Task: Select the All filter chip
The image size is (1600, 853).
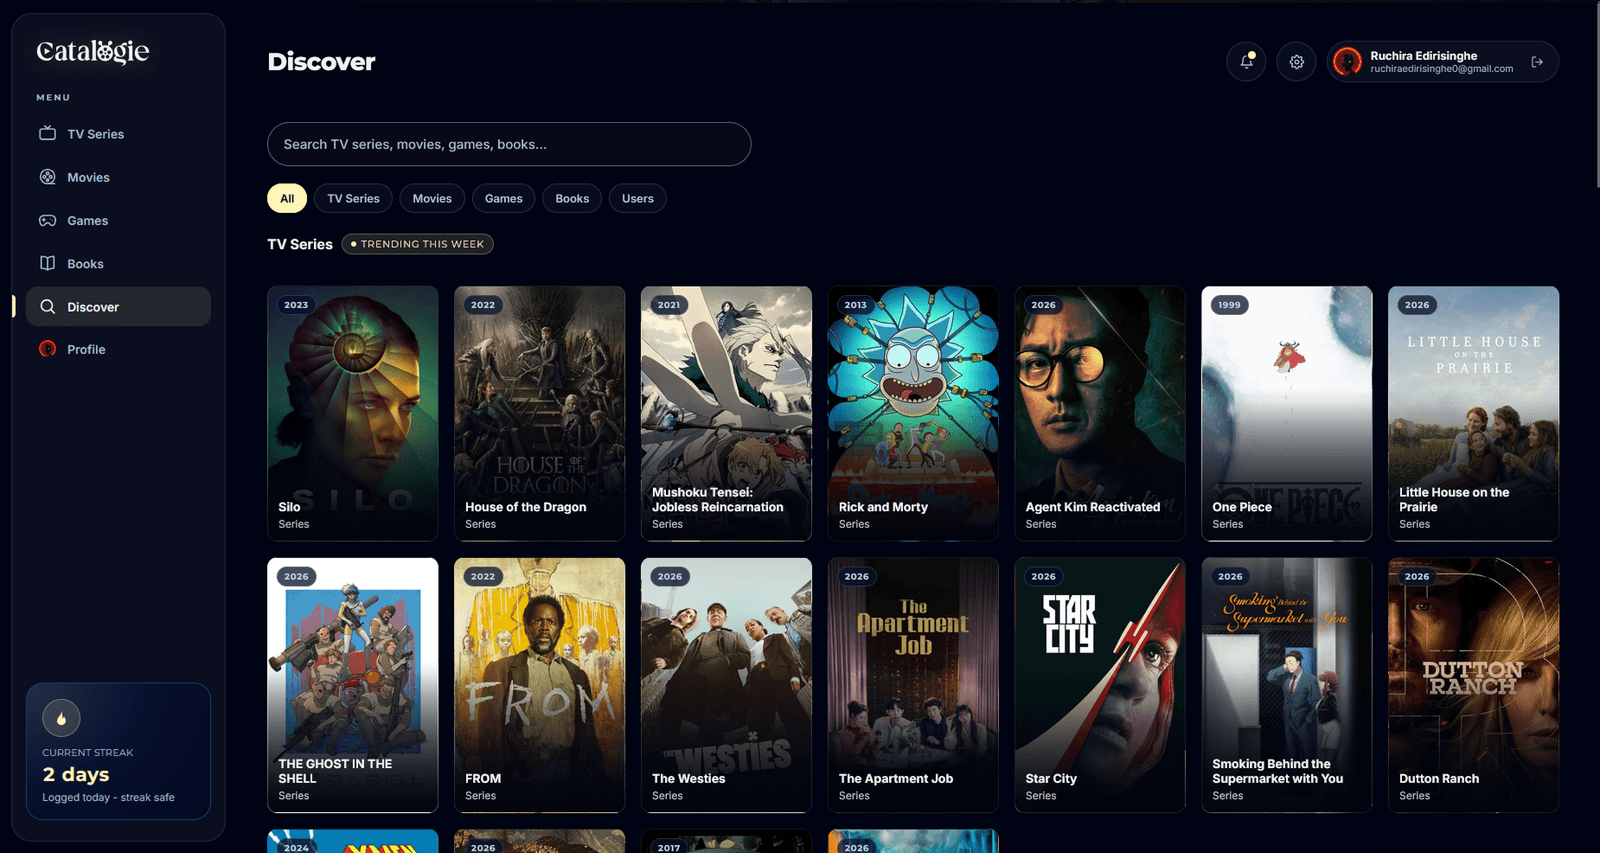Action: click(287, 198)
